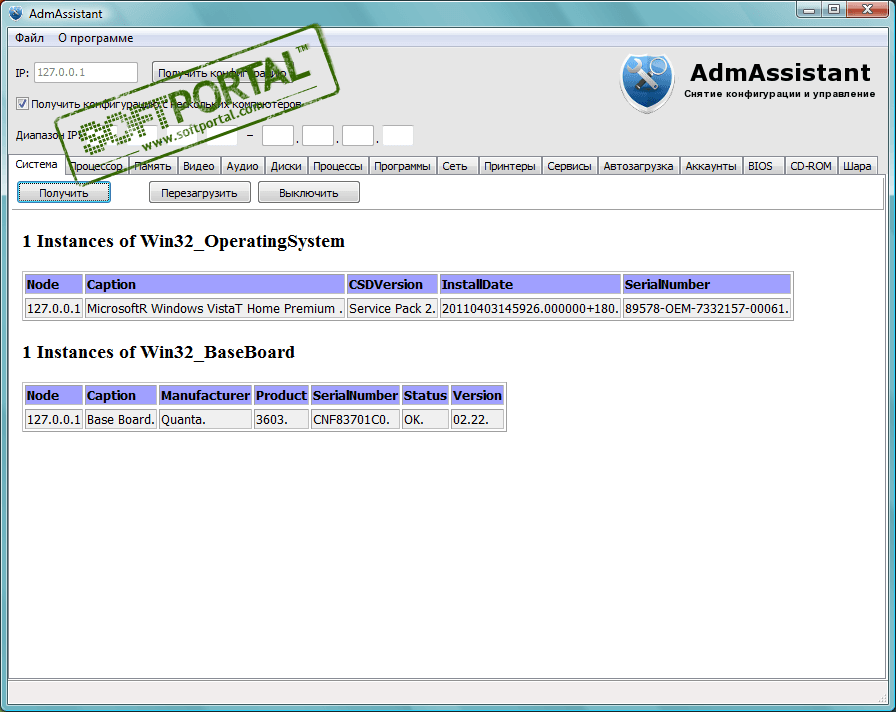The height and width of the screenshot is (712, 896).
Task: Click the Получить конфигурацию button
Action: click(x=222, y=73)
